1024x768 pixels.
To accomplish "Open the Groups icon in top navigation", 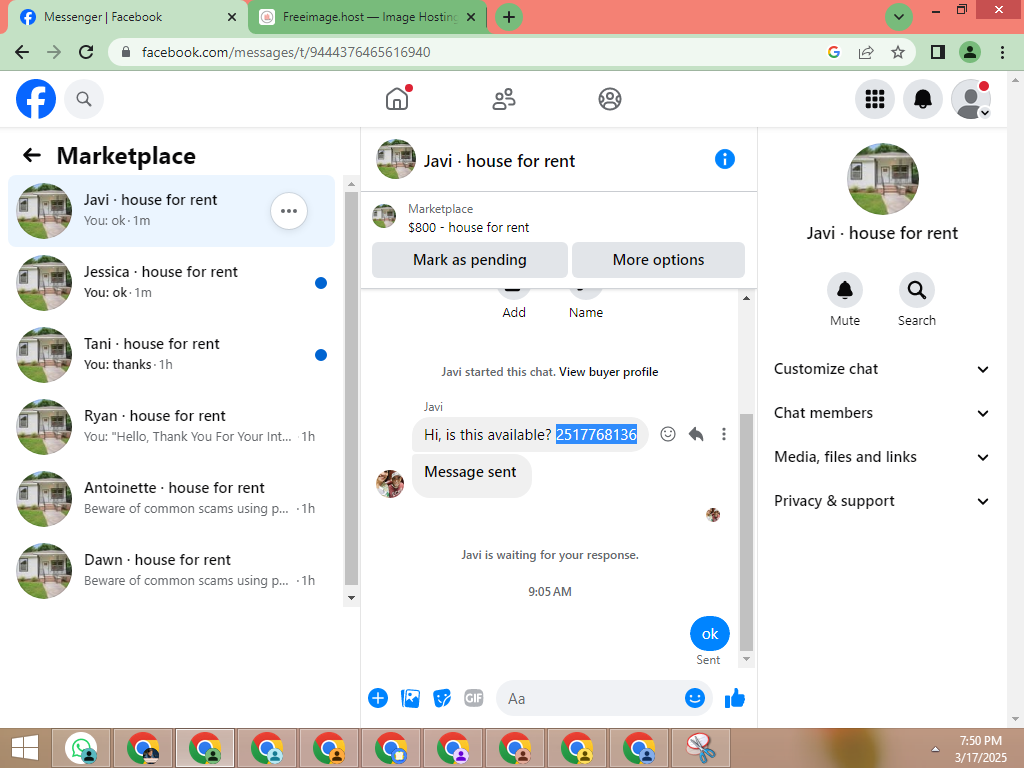I will tap(610, 99).
